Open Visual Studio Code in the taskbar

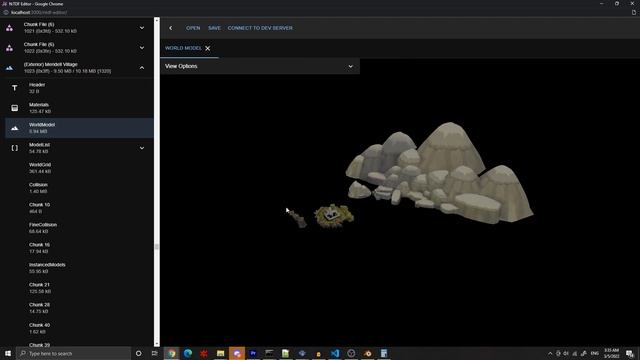[x=335, y=353]
